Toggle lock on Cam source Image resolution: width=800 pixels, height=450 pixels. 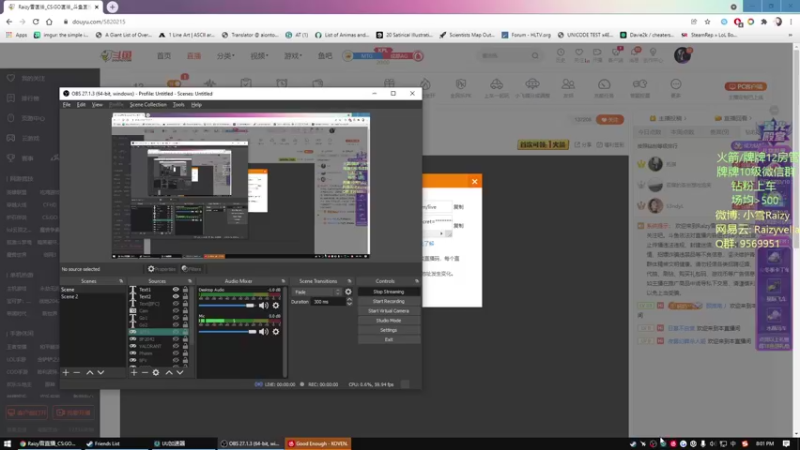[185, 311]
